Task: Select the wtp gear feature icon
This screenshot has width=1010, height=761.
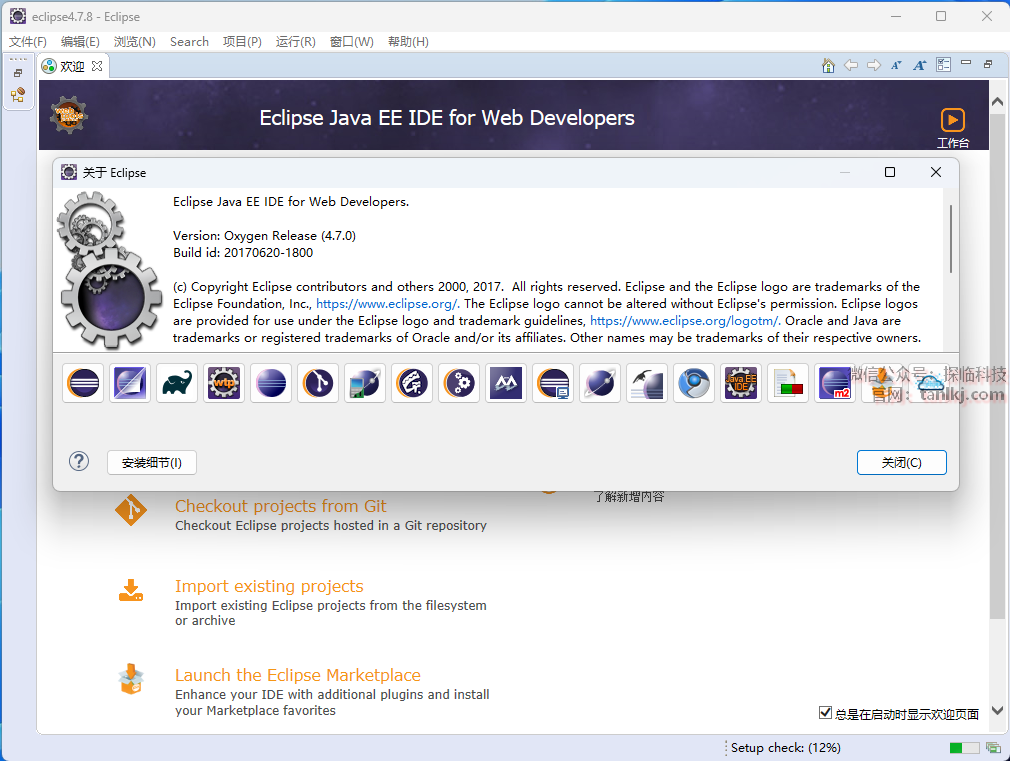Action: 224,383
